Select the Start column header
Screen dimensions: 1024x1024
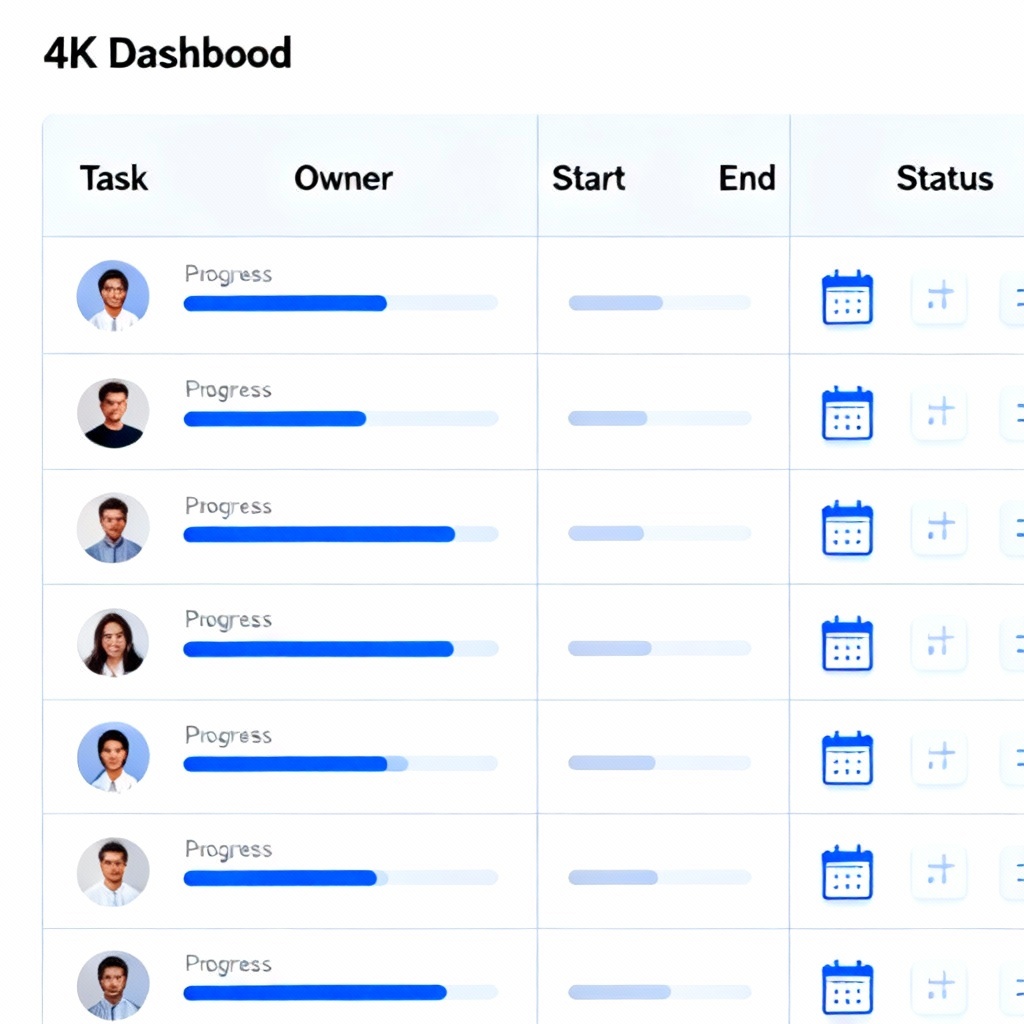(x=589, y=178)
